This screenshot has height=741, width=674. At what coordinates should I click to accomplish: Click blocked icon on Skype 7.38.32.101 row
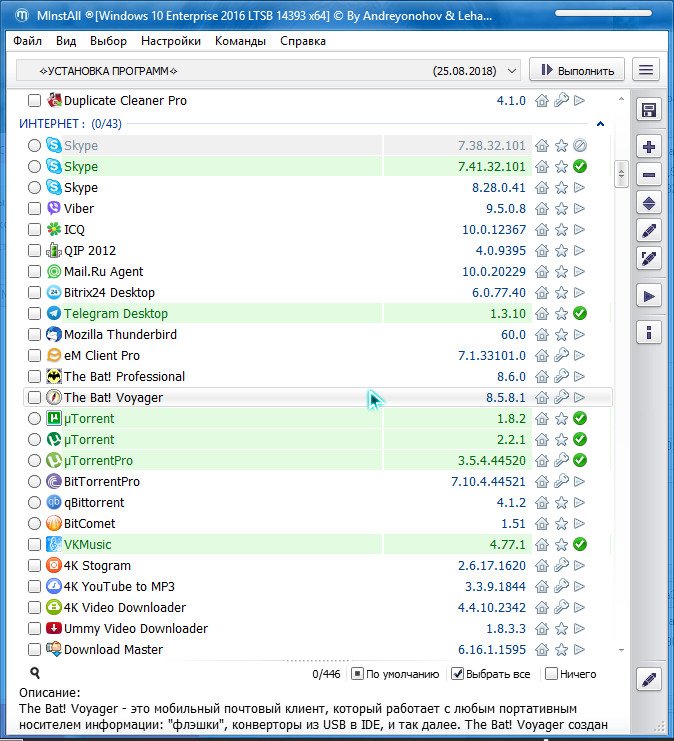coord(579,146)
